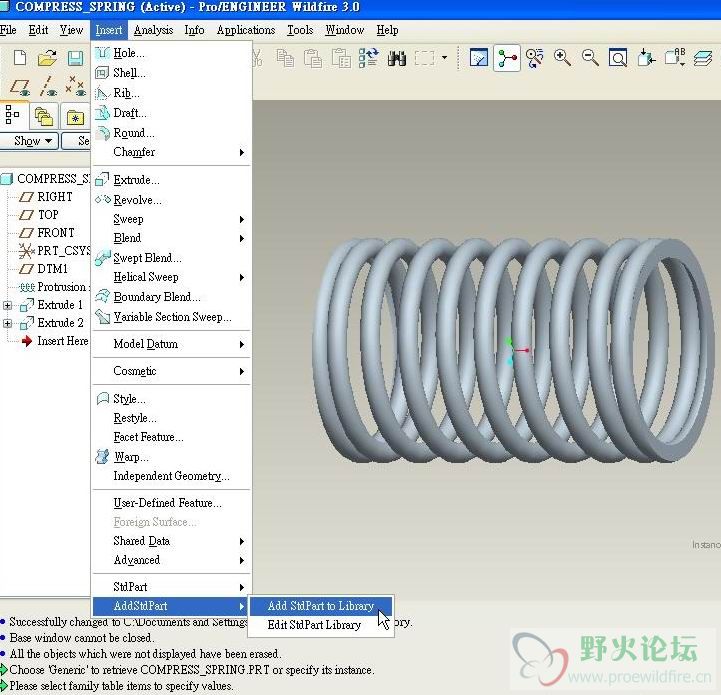Expand the Extrude 1 tree node

click(x=7, y=305)
